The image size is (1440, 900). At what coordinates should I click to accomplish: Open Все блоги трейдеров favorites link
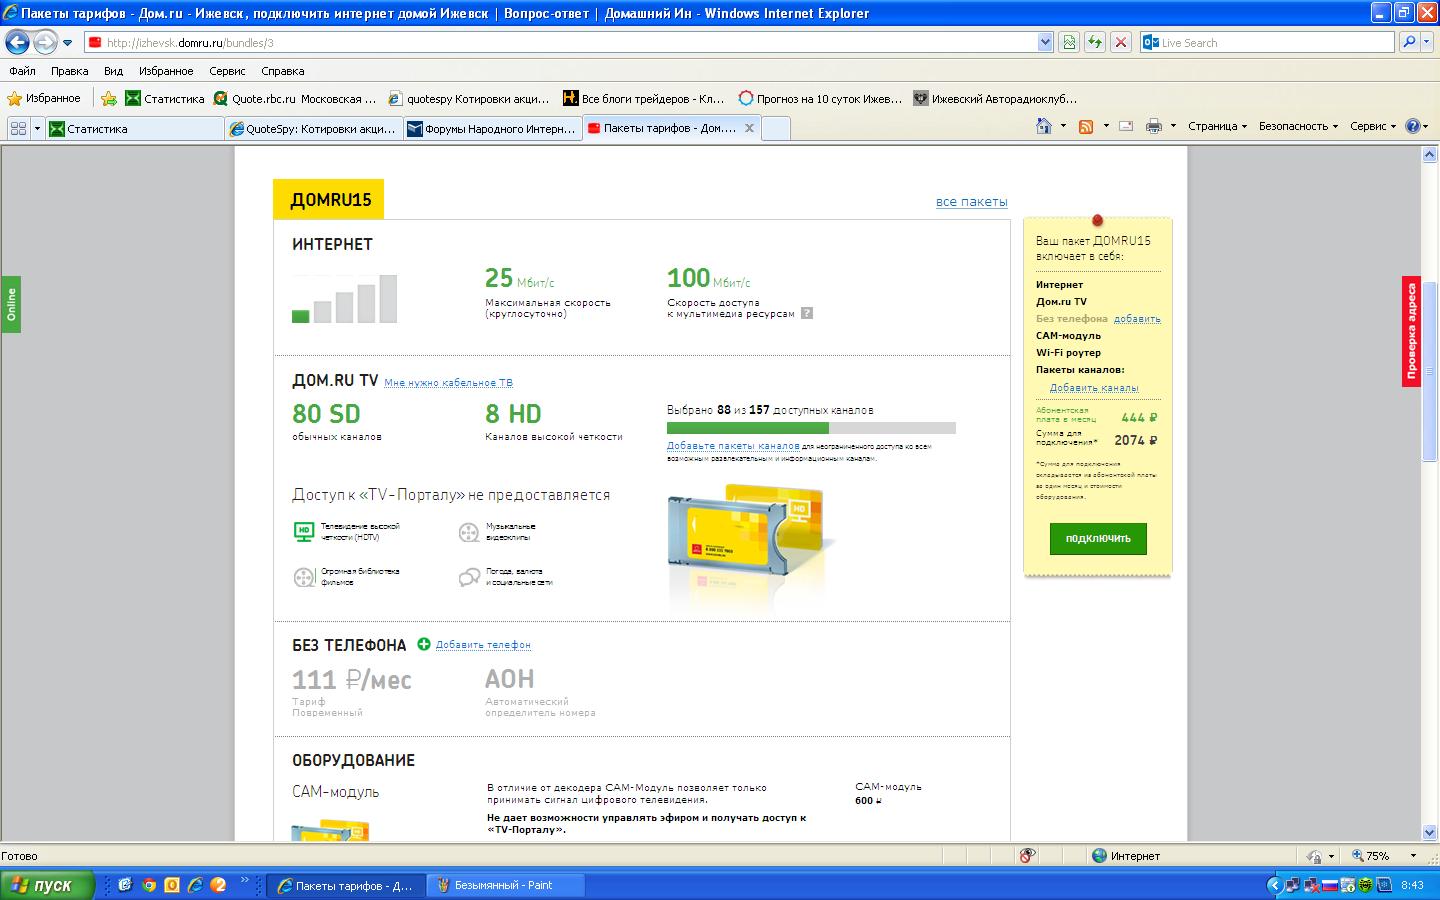pos(644,98)
